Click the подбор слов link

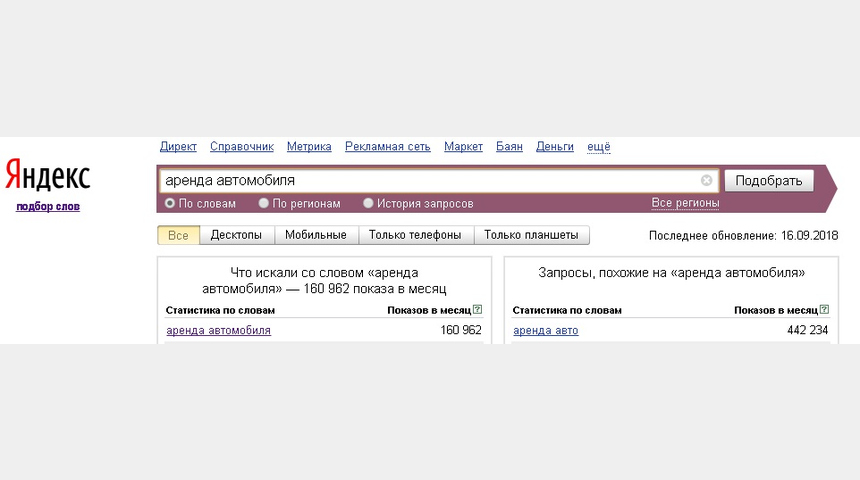click(x=48, y=206)
